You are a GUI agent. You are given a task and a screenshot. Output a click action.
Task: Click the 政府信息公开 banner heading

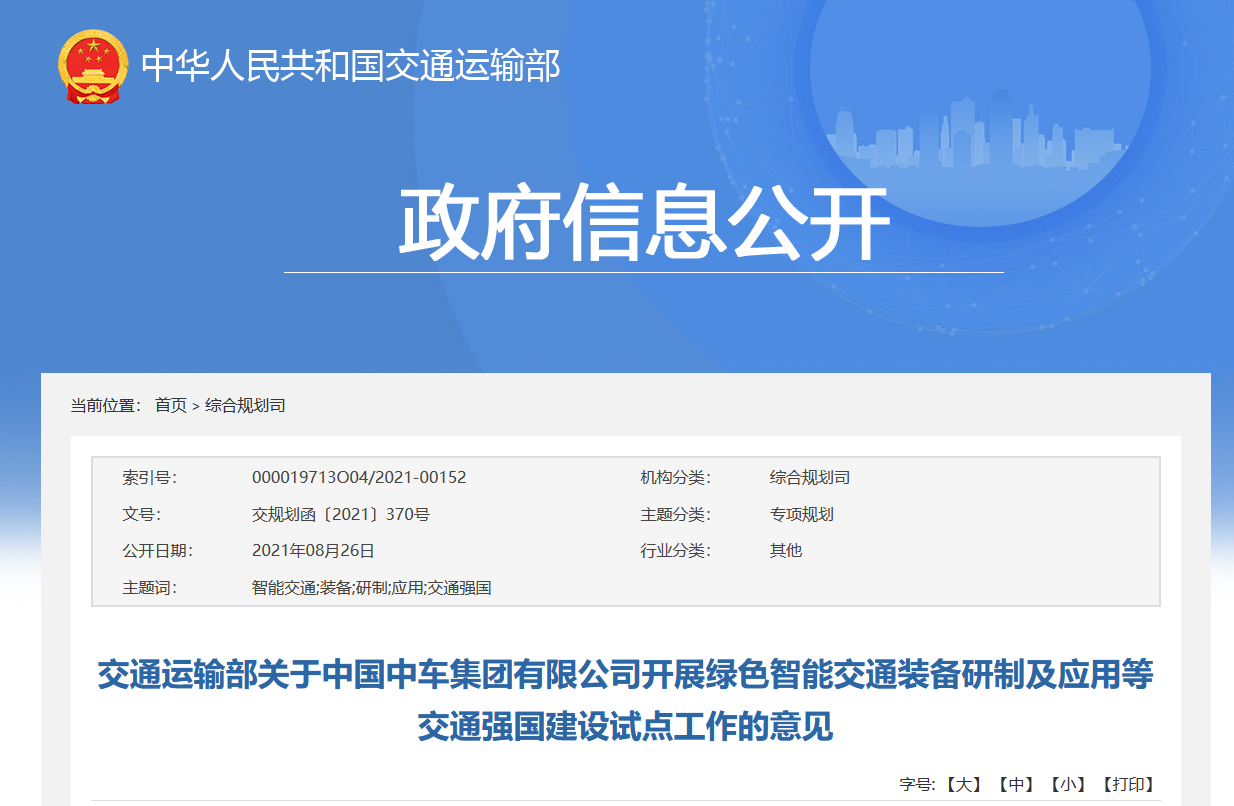(644, 222)
